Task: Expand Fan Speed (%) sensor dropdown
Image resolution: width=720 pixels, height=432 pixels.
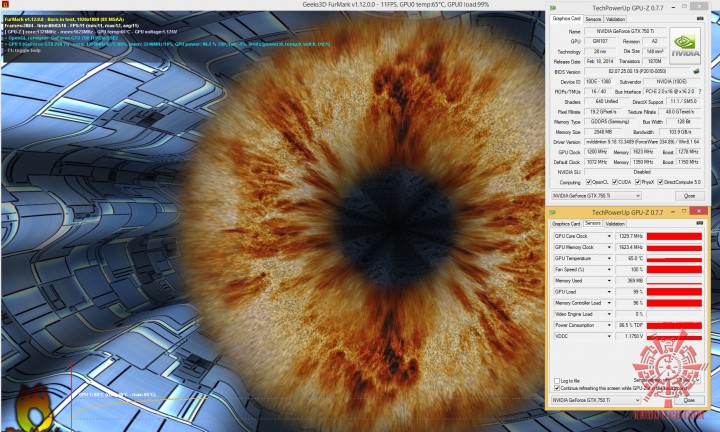Action: pyautogui.click(x=609, y=269)
